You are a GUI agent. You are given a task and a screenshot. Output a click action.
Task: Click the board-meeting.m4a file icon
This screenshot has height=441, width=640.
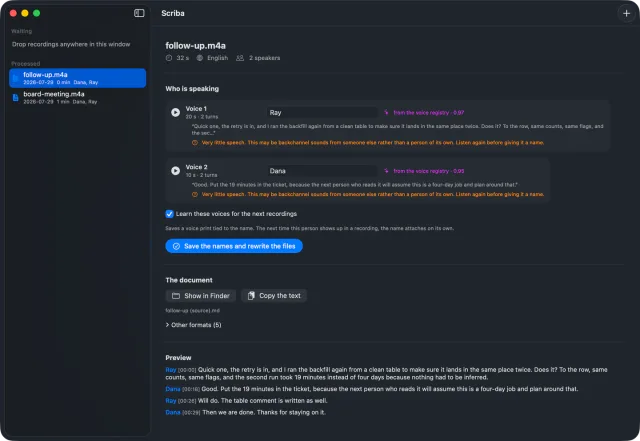click(x=16, y=98)
